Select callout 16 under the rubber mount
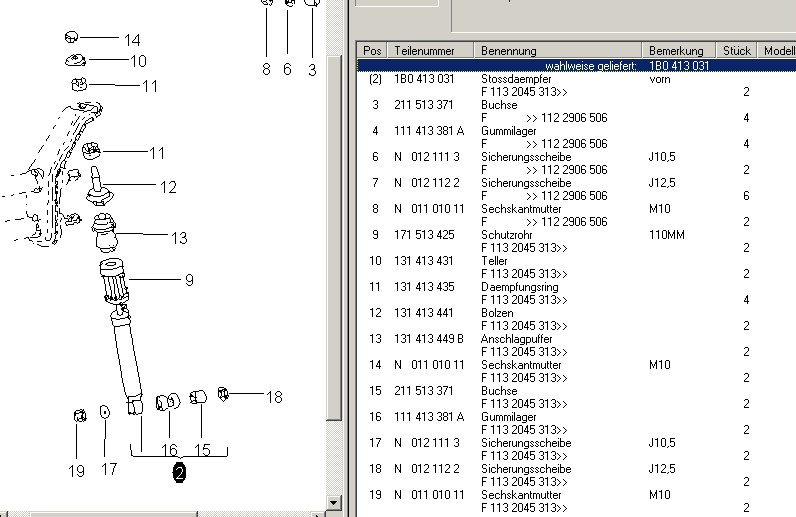This screenshot has width=796, height=517. point(169,451)
